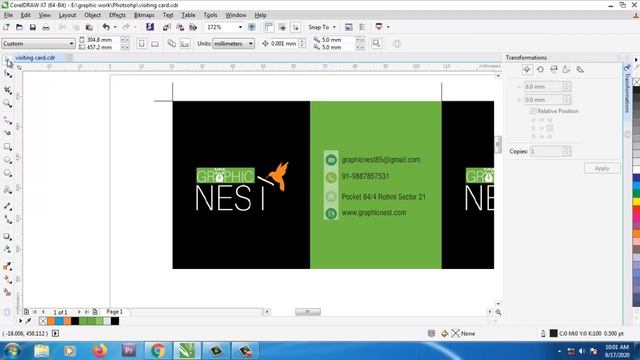Click the orange swatch in document palette
This screenshot has height=360, width=640.
coord(51,321)
